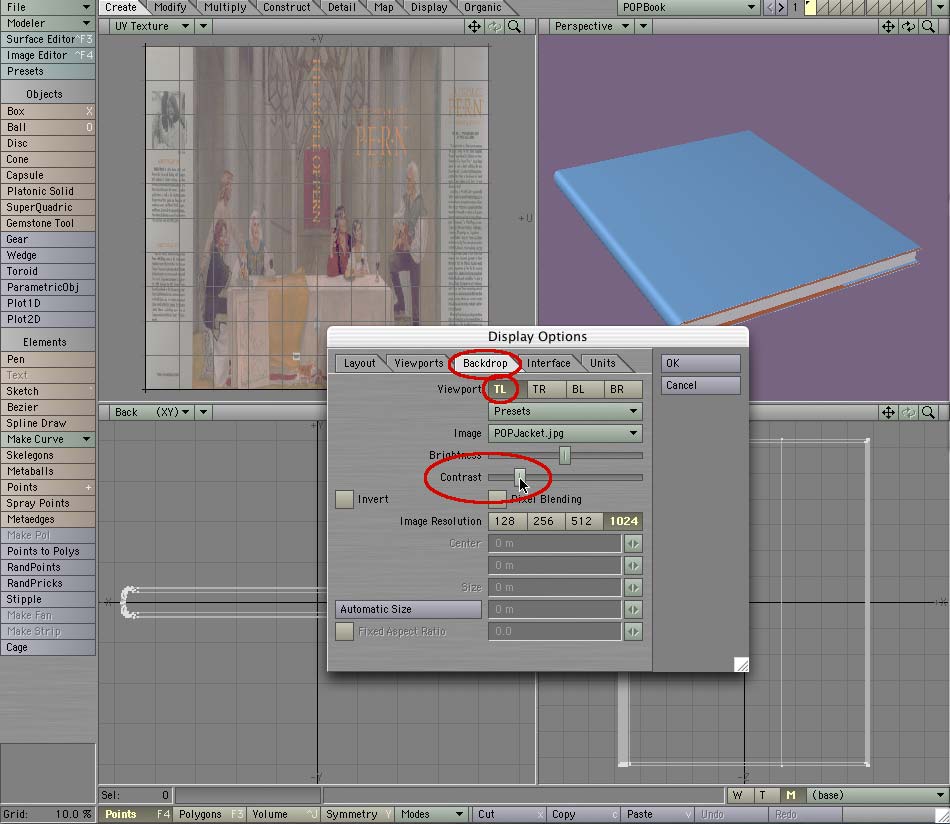The height and width of the screenshot is (824, 950).
Task: Click OK in Display Options
Action: [700, 363]
